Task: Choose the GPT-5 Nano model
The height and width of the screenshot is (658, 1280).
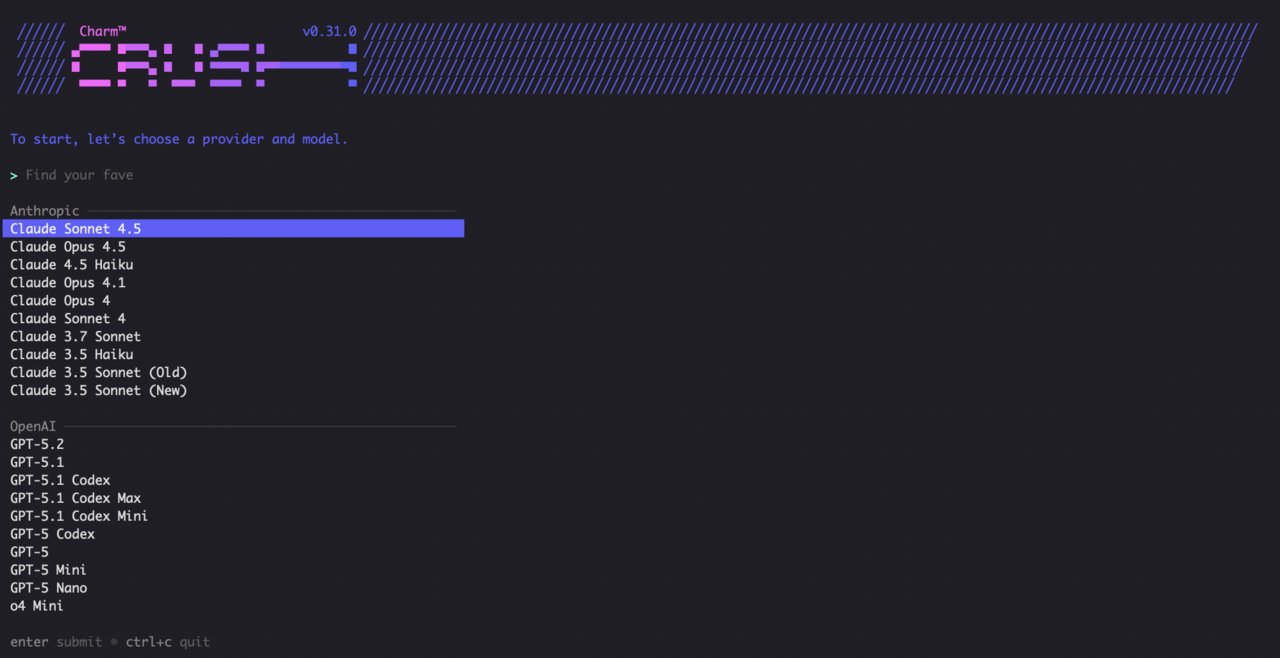Action: (x=49, y=588)
